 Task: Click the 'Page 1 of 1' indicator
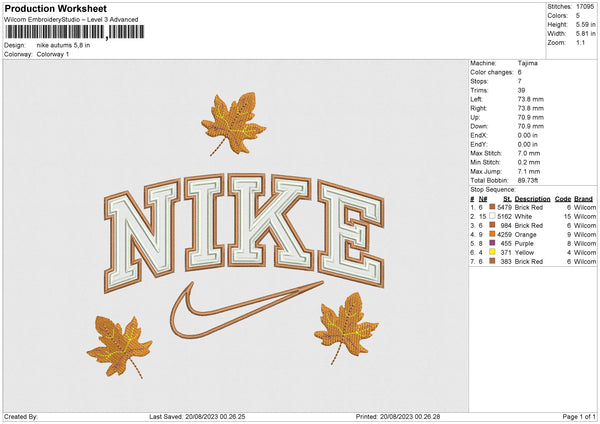tap(579, 417)
